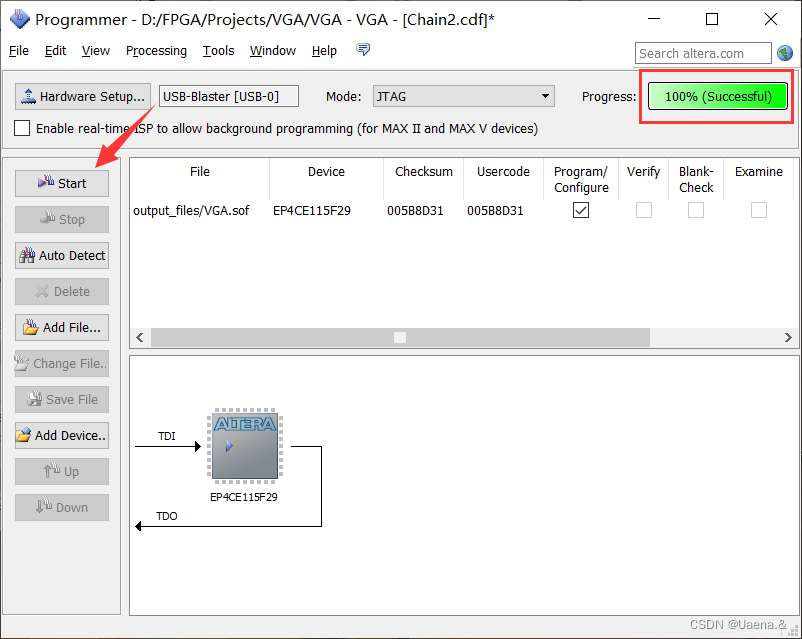The width and height of the screenshot is (802, 639).
Task: Click the horizontal scrollbar thumb in file list
Action: 400,338
